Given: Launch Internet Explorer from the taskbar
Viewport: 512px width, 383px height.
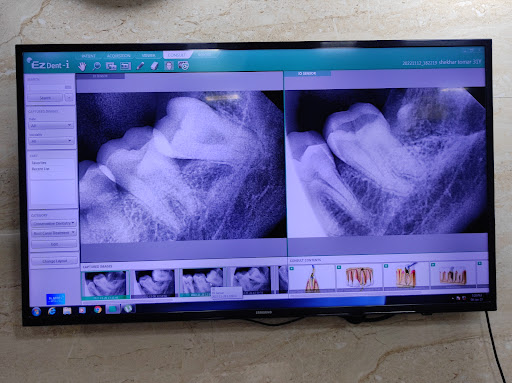Looking at the screenshot, I should [52, 311].
